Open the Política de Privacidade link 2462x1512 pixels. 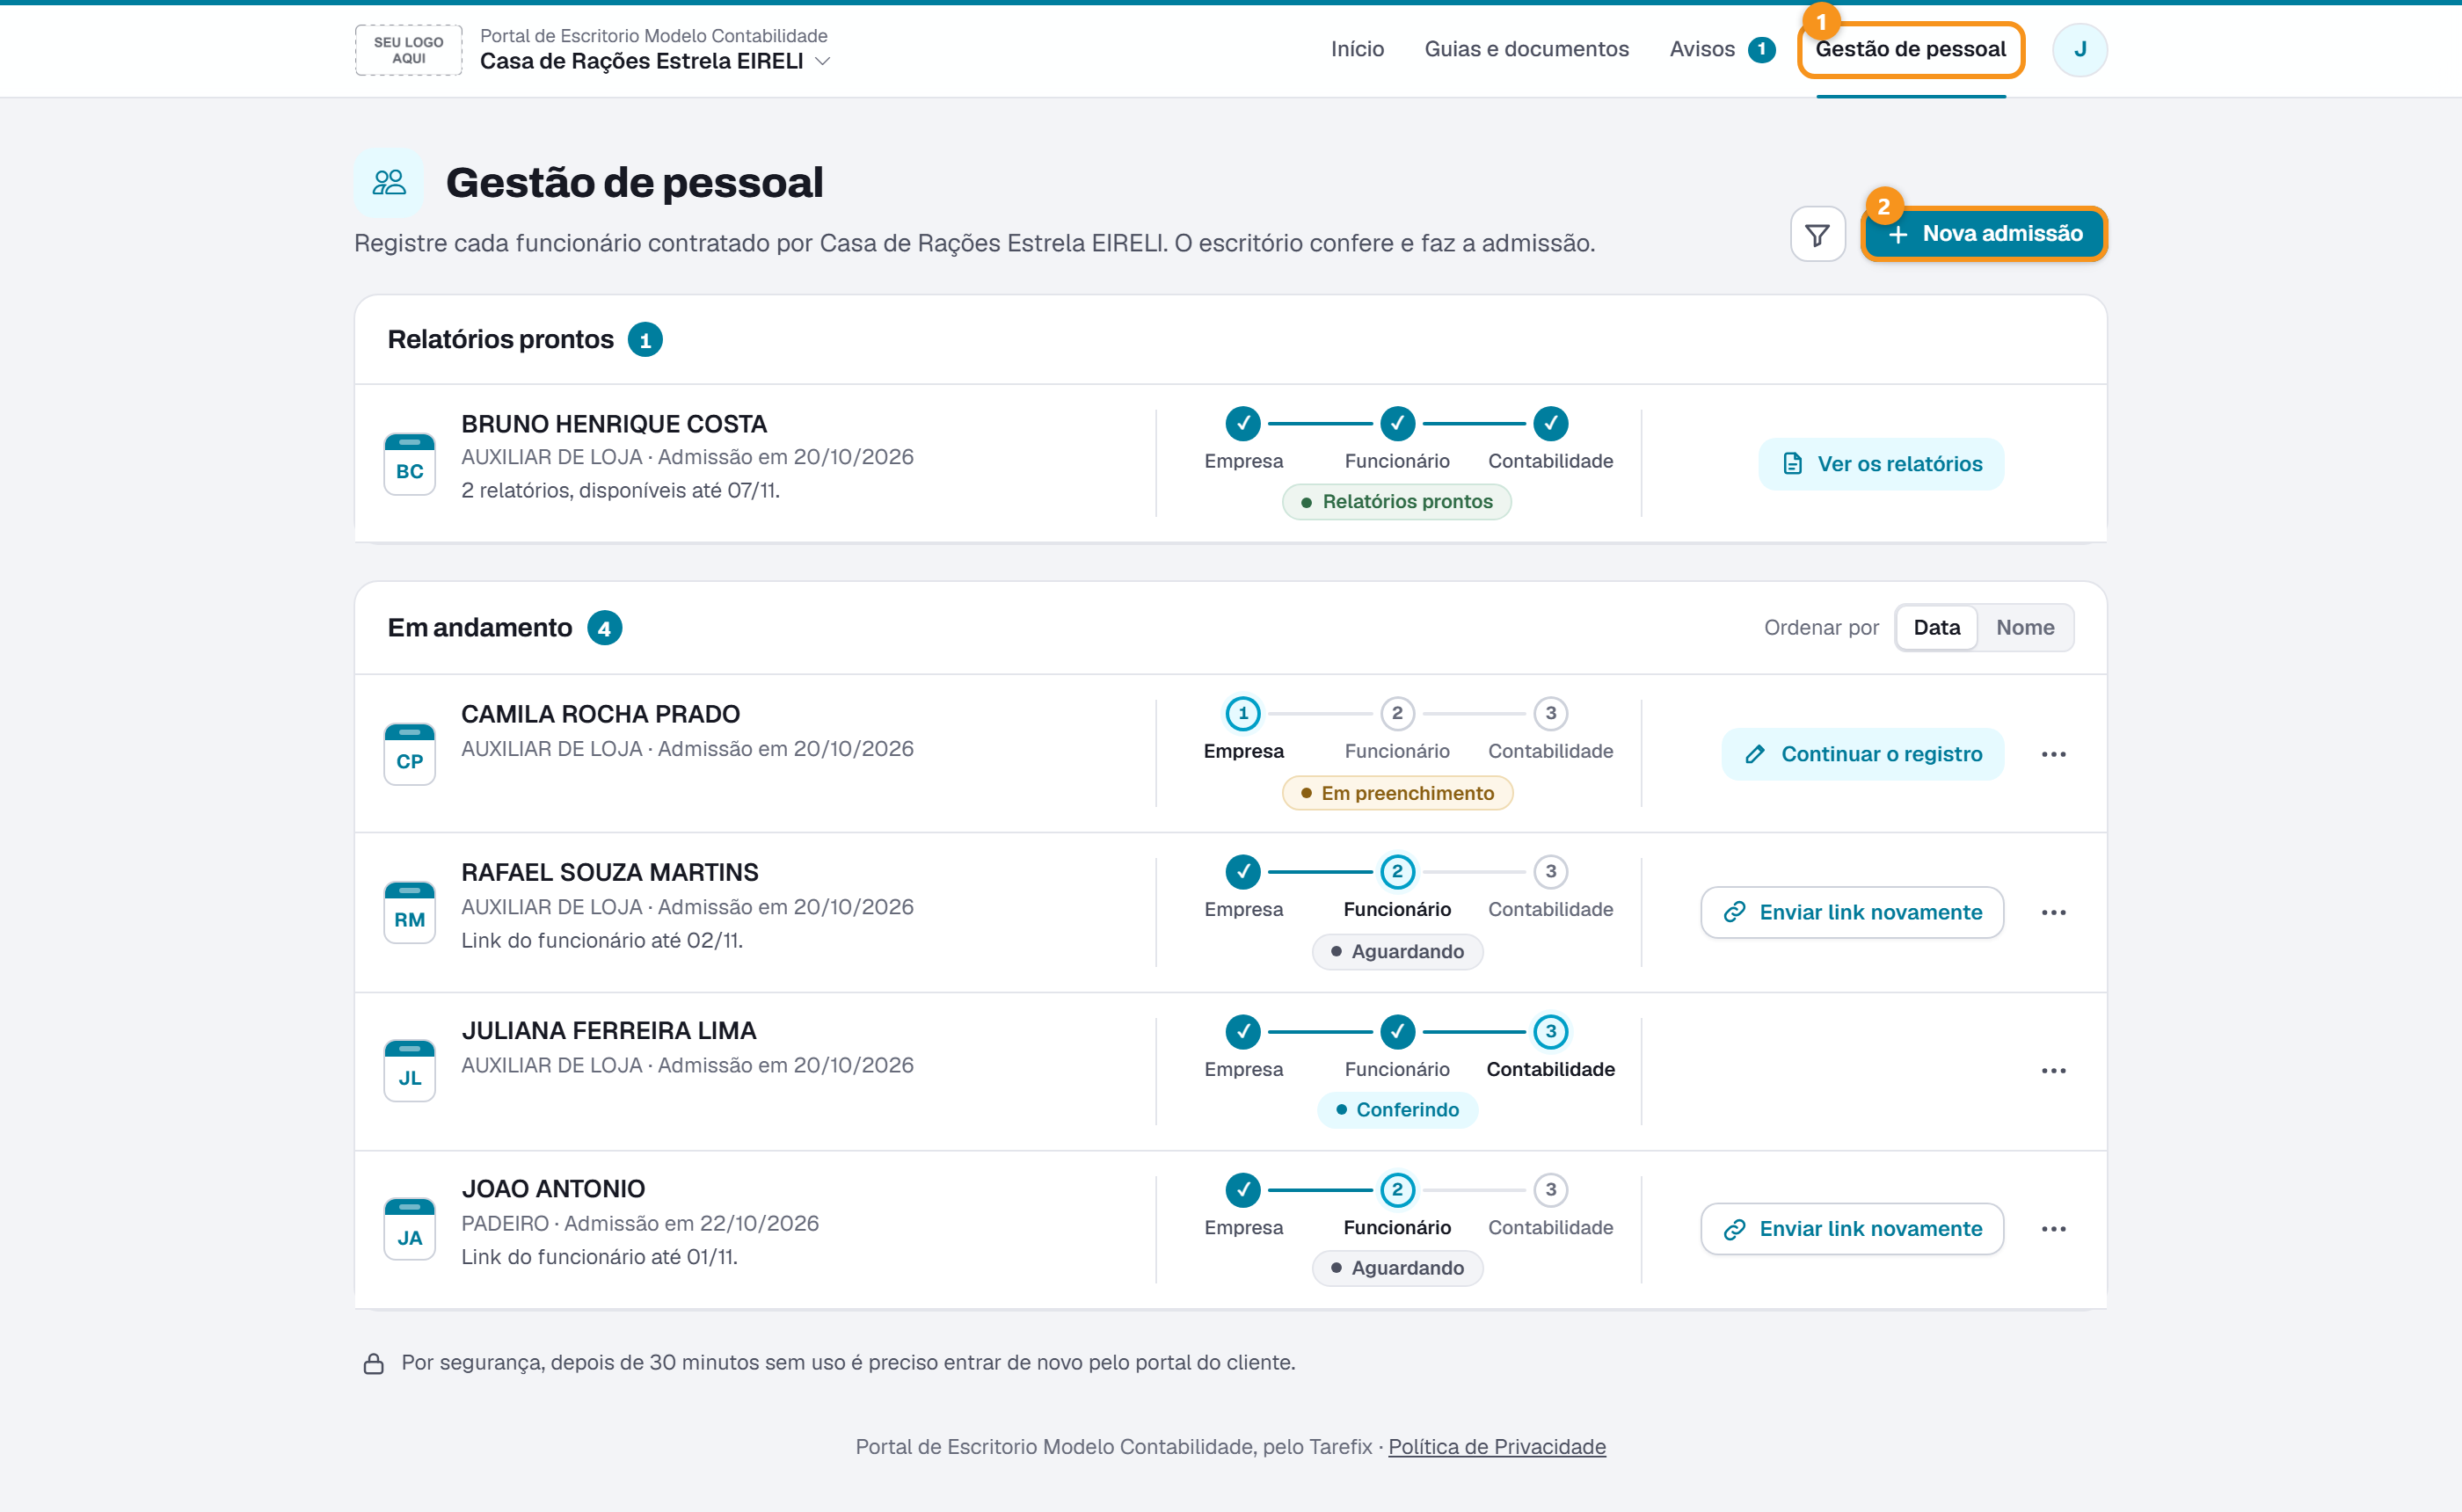pyautogui.click(x=1497, y=1446)
